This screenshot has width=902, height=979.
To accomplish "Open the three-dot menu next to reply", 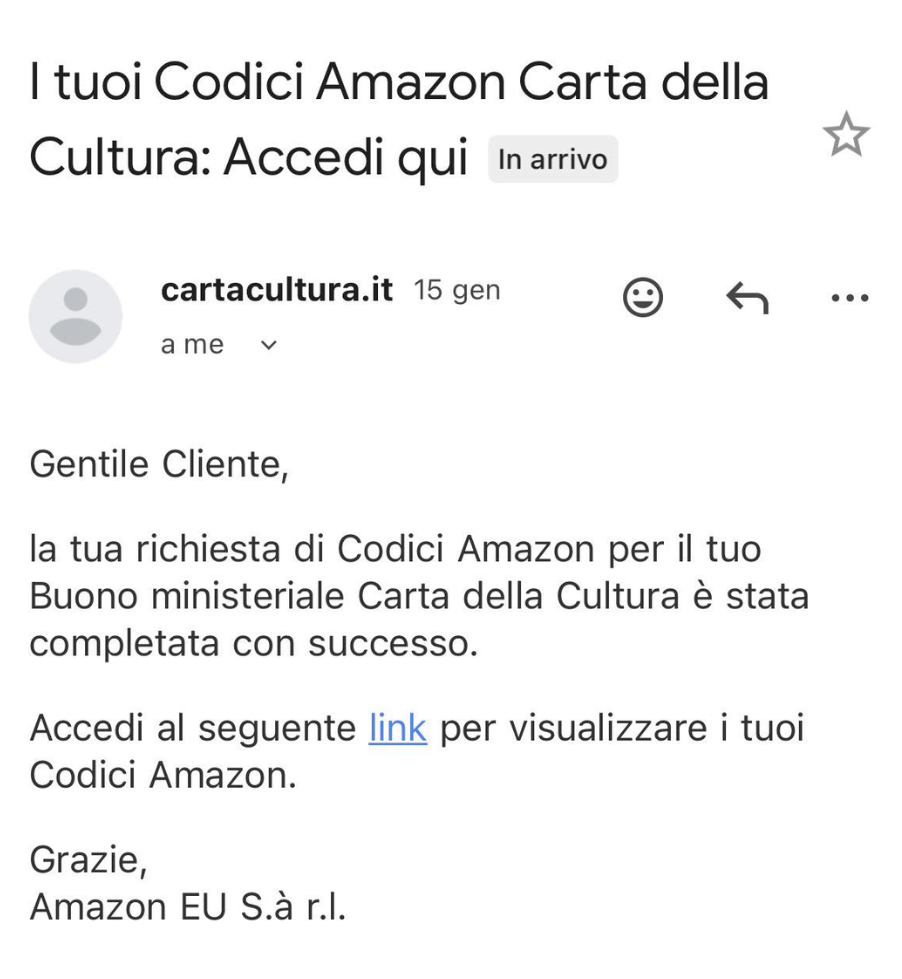I will 851,296.
